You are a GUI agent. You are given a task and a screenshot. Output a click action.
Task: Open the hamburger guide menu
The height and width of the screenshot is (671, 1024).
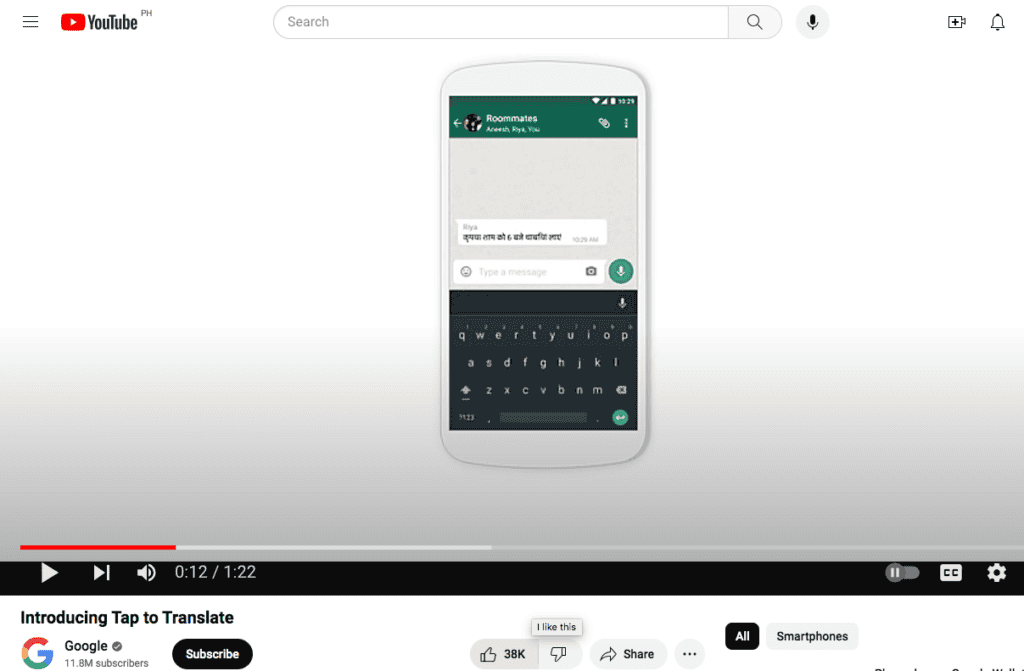30,22
